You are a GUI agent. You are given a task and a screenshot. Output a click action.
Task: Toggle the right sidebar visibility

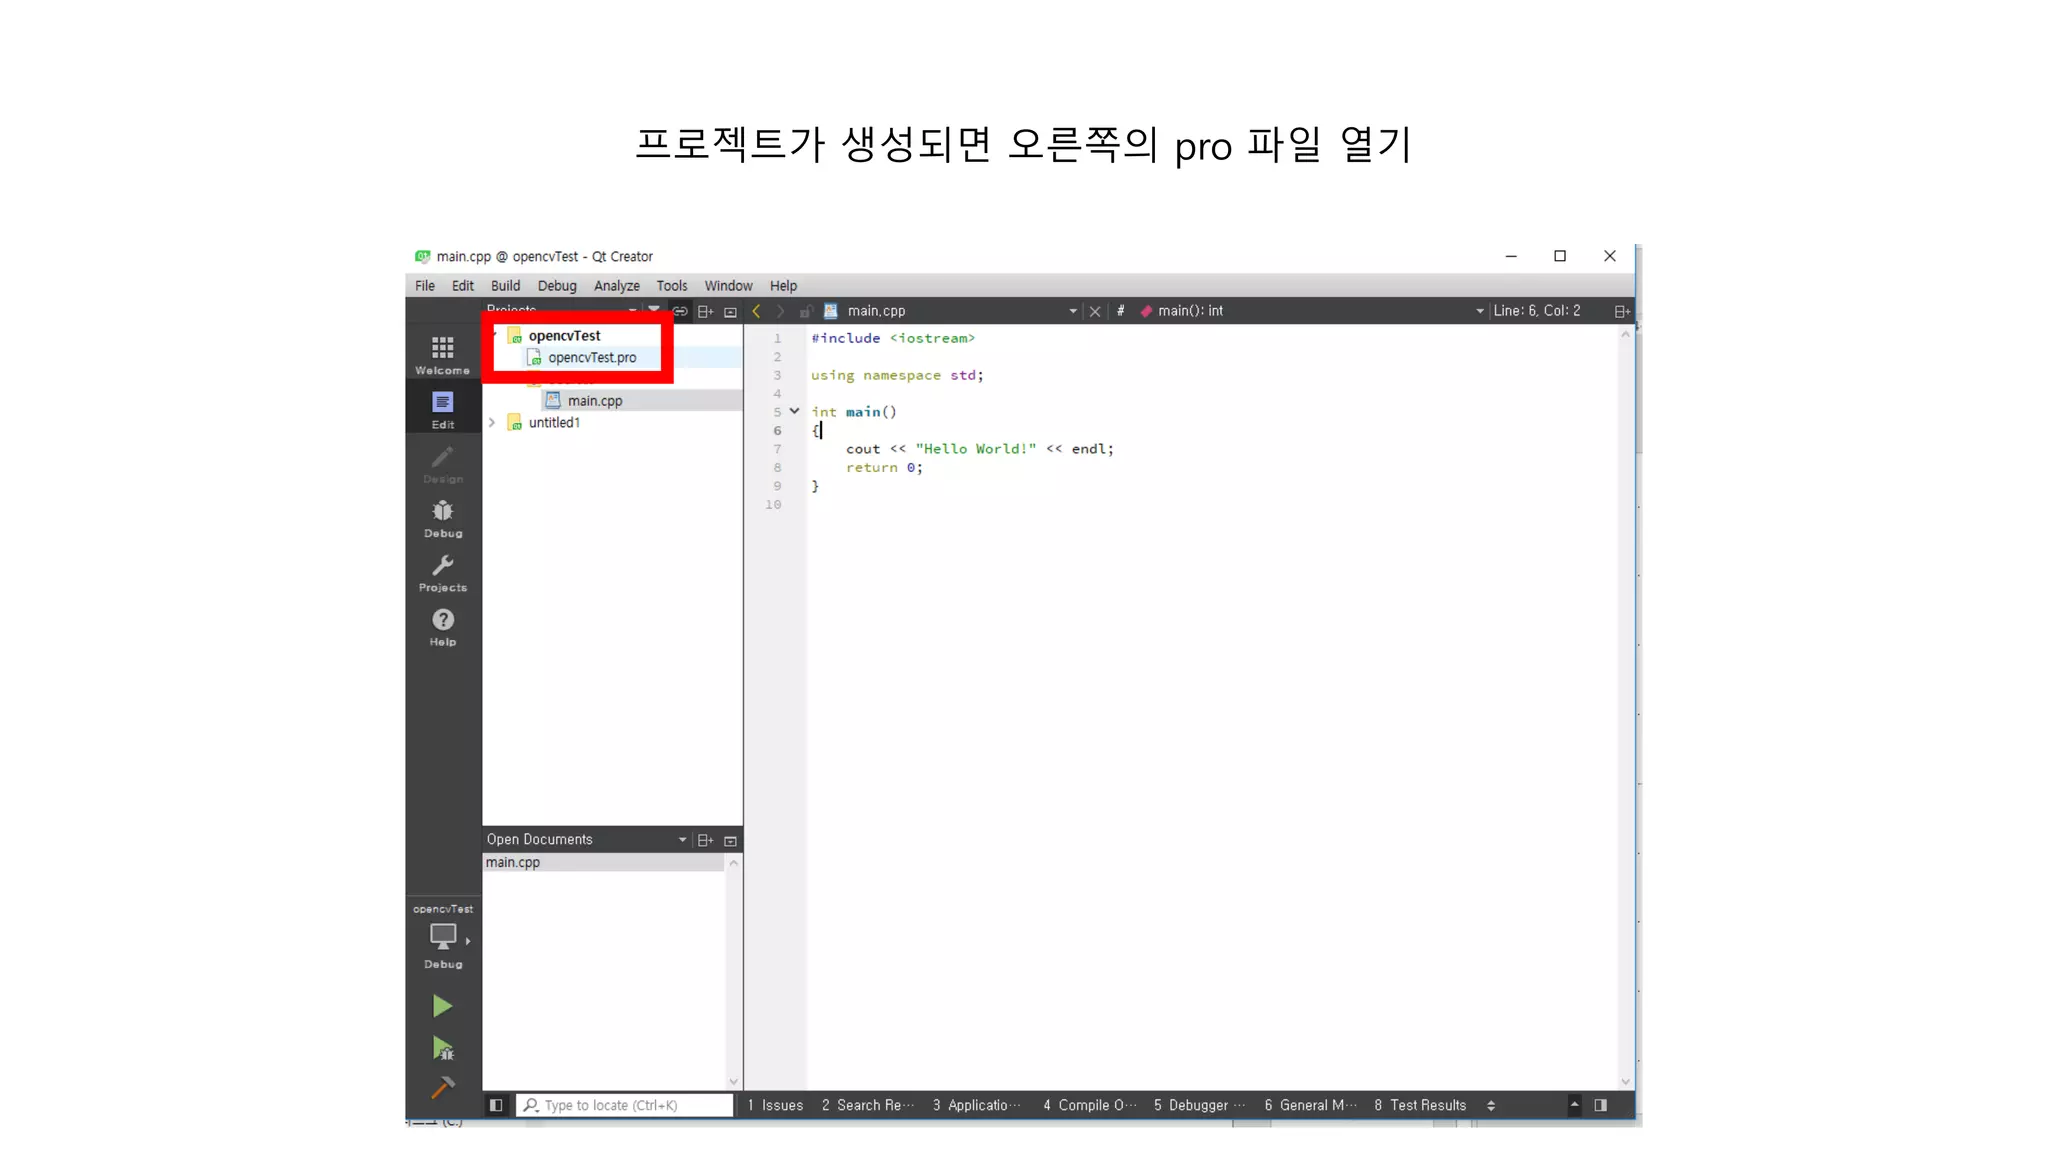(x=1600, y=1105)
